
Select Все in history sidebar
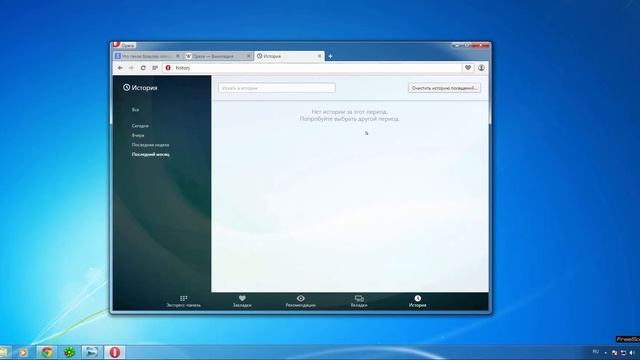pos(136,110)
